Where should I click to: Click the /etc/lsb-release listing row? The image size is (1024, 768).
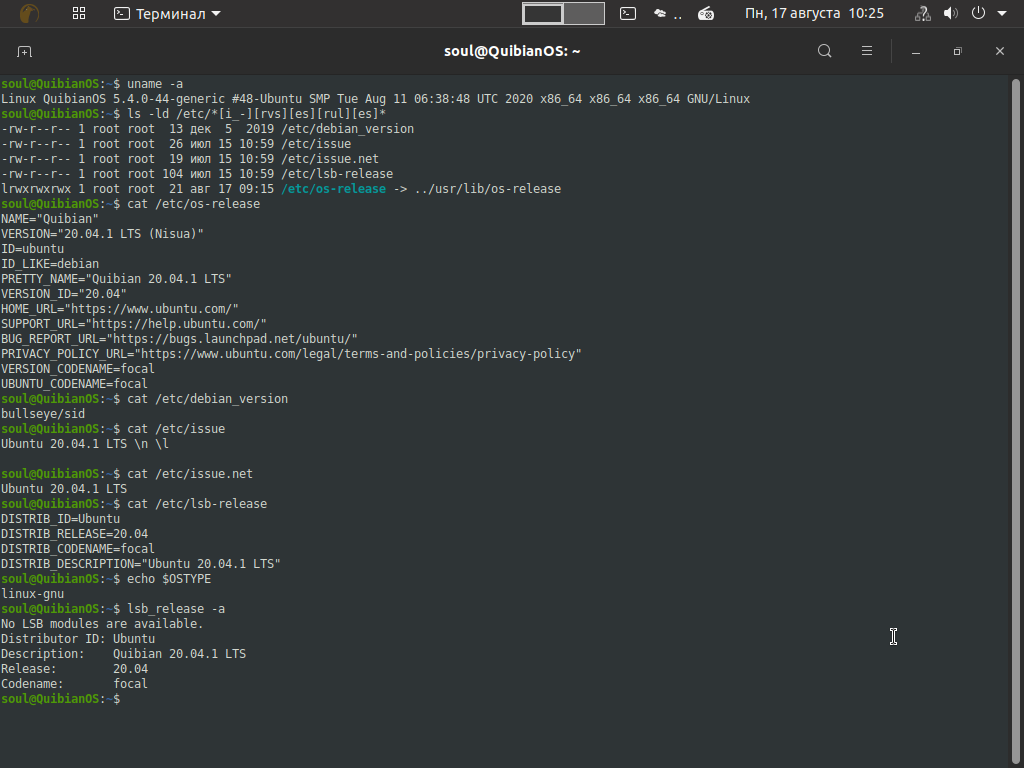(197, 174)
